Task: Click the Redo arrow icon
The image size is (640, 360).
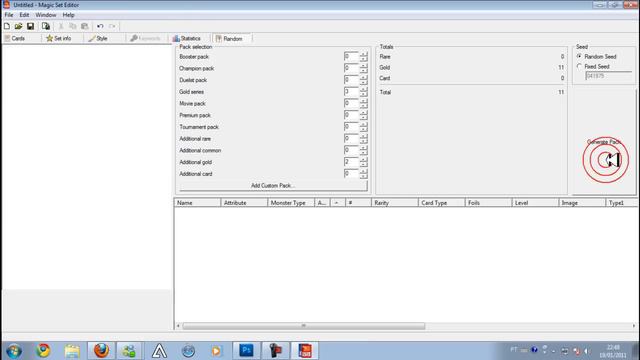Action: pos(112,26)
